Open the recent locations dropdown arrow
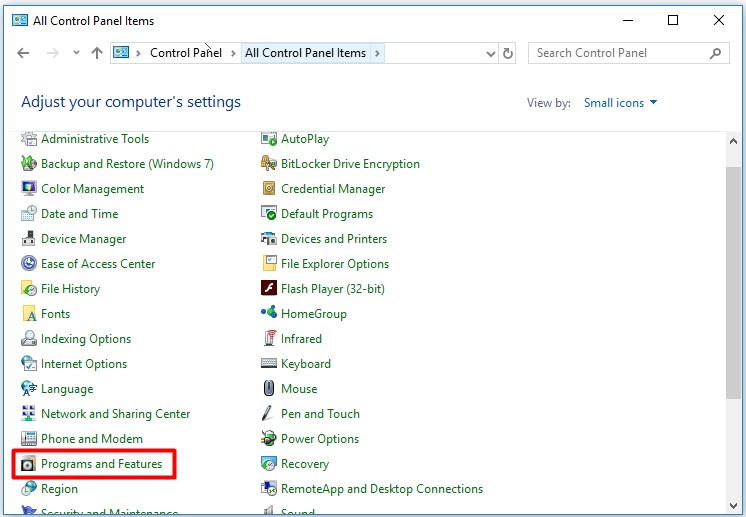Viewport: 746px width, 517px height. pos(76,53)
